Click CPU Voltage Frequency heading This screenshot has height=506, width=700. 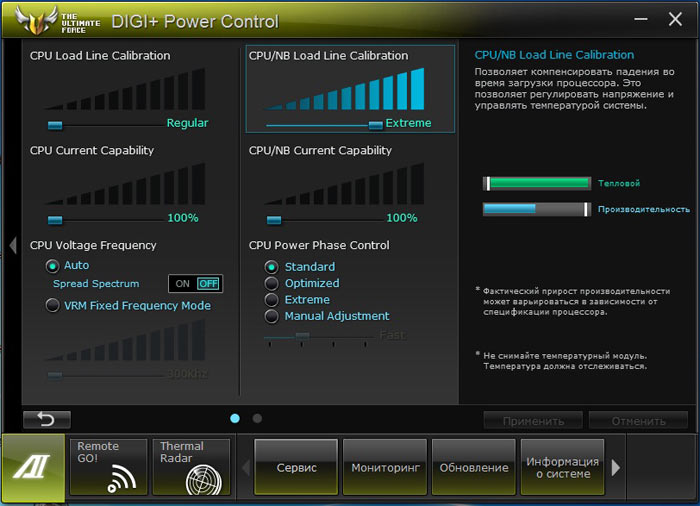(93, 245)
